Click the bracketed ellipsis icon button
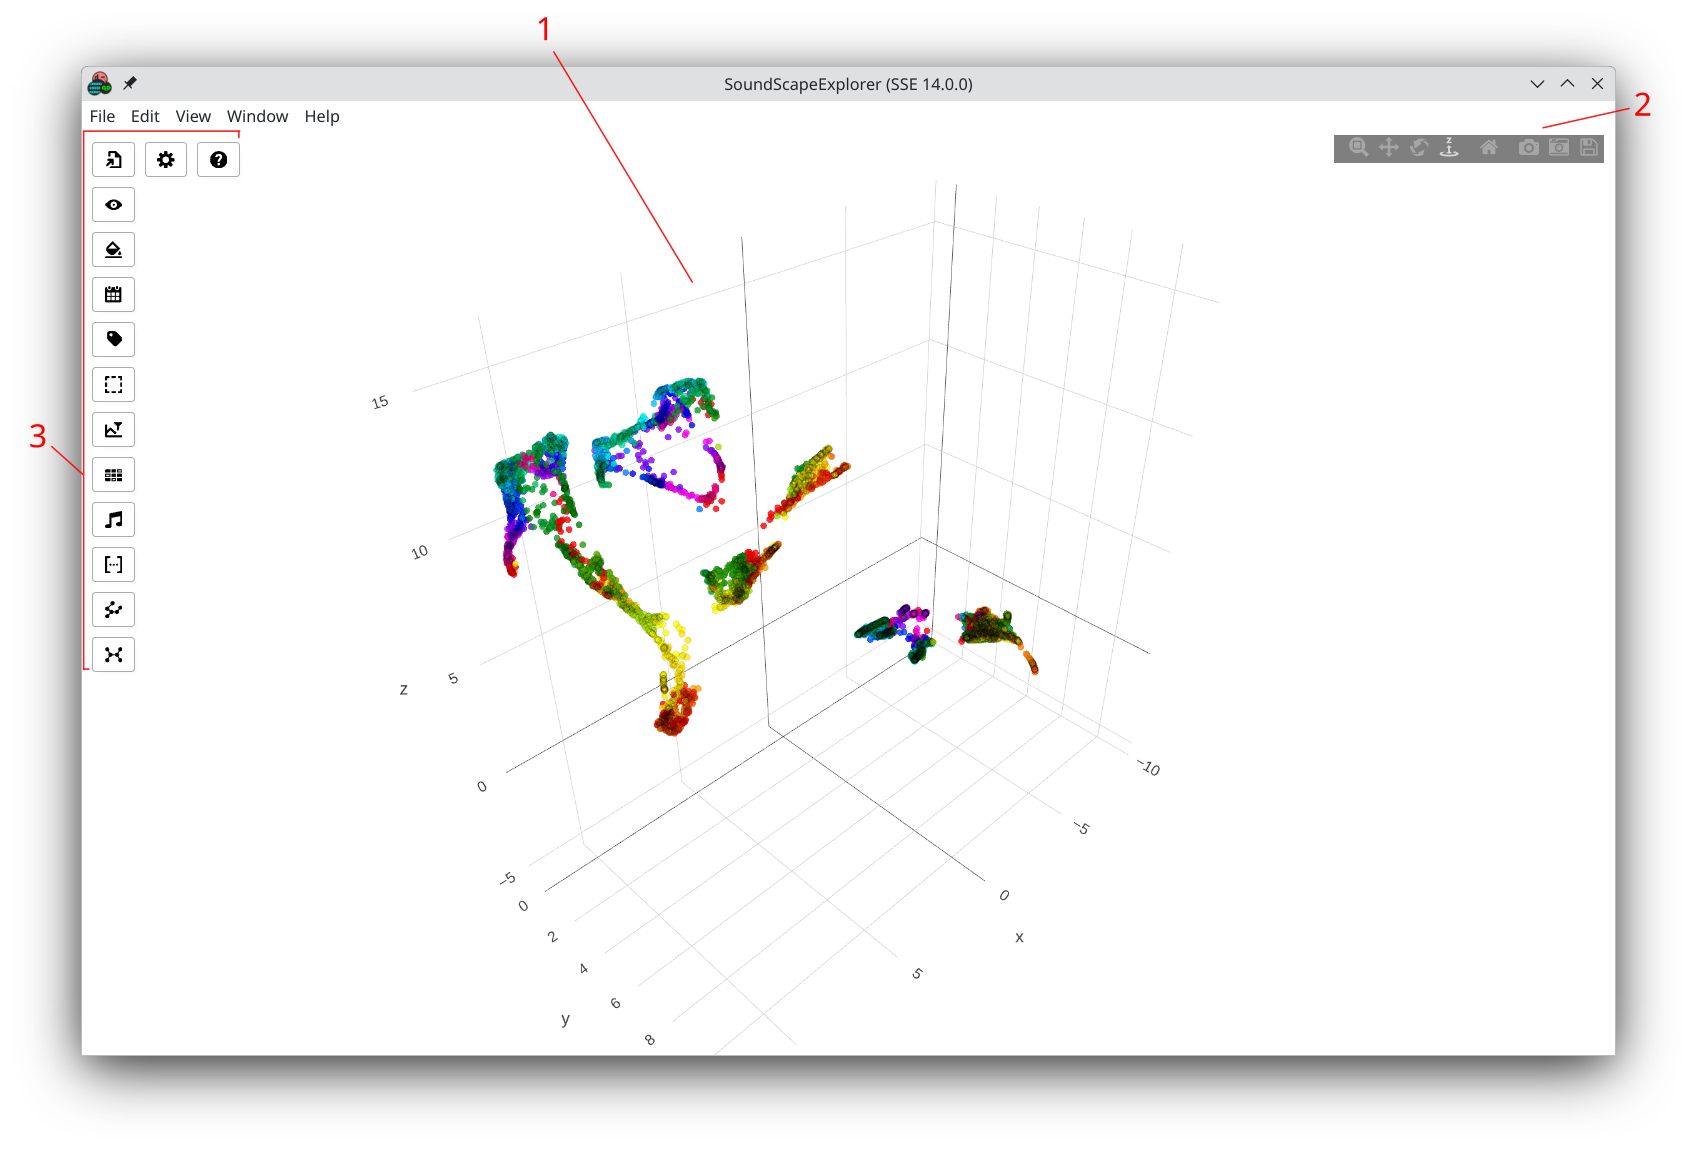 114,565
